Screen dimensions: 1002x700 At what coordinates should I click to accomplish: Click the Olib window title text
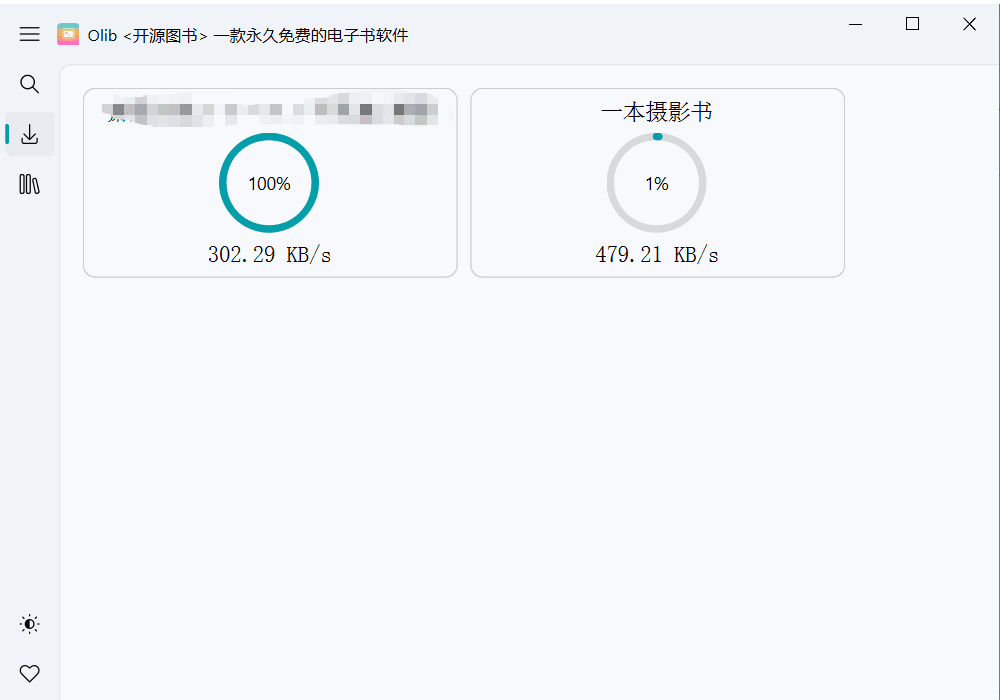248,35
